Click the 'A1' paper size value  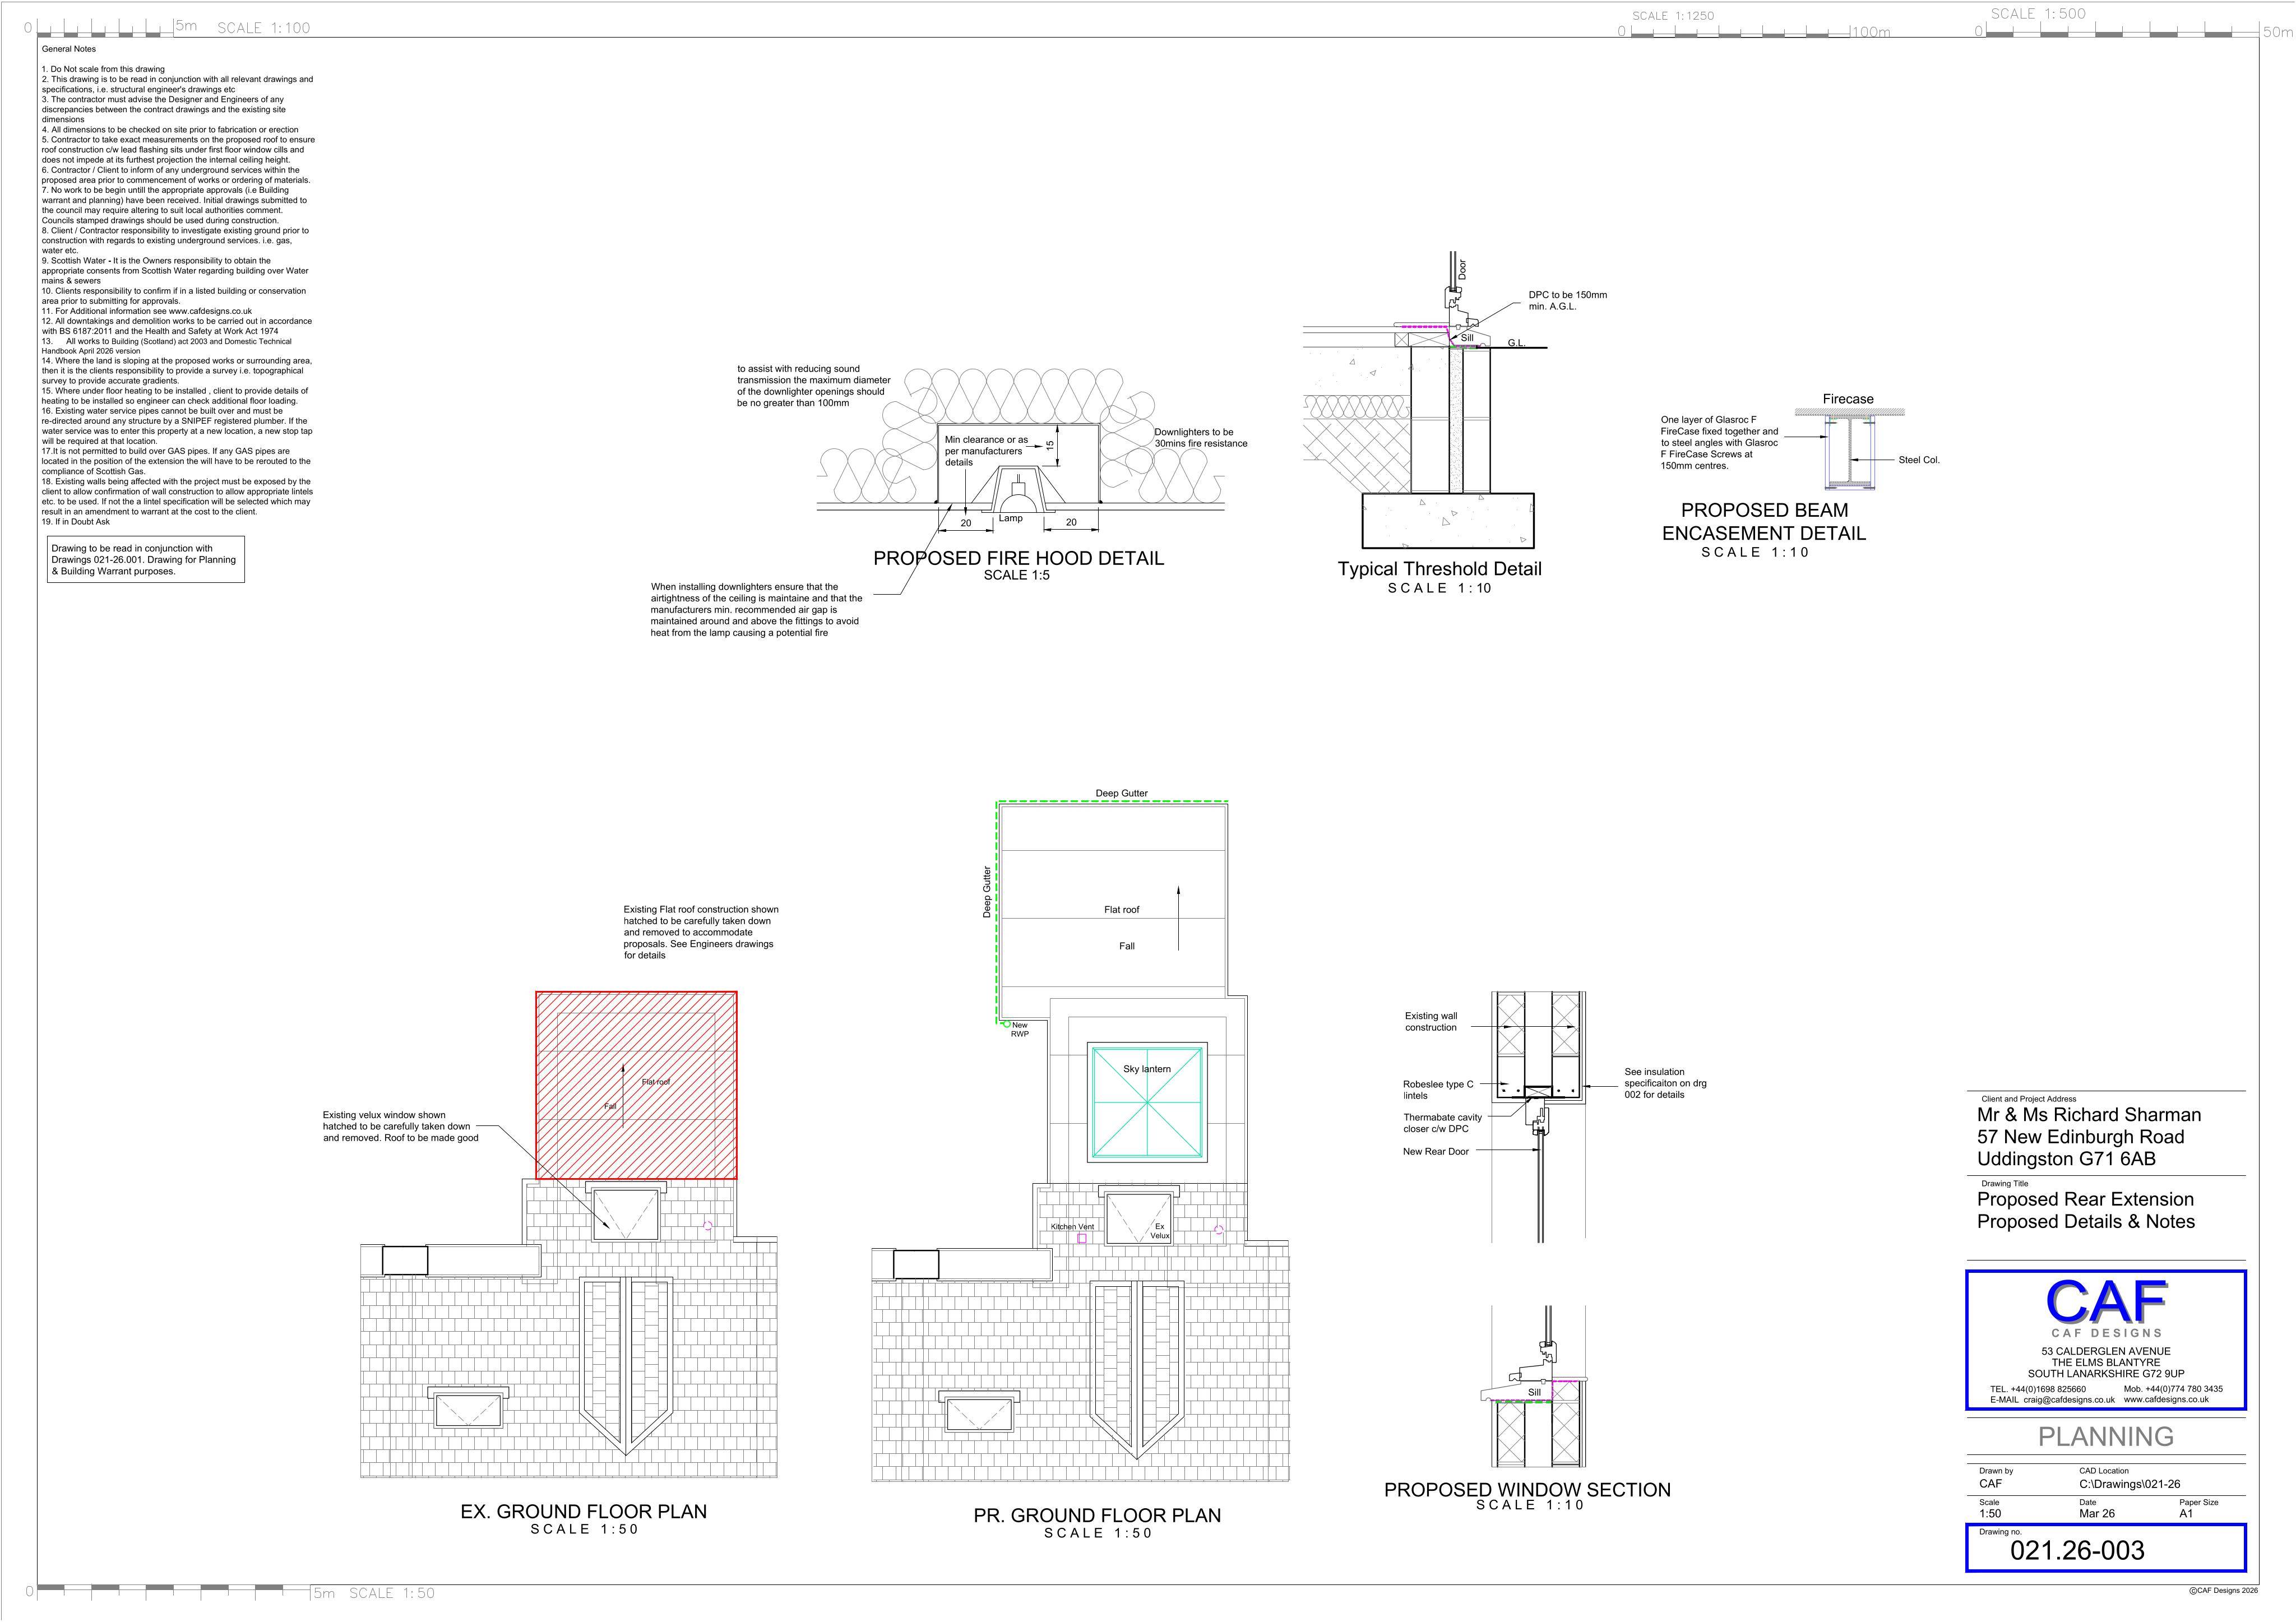2186,1514
